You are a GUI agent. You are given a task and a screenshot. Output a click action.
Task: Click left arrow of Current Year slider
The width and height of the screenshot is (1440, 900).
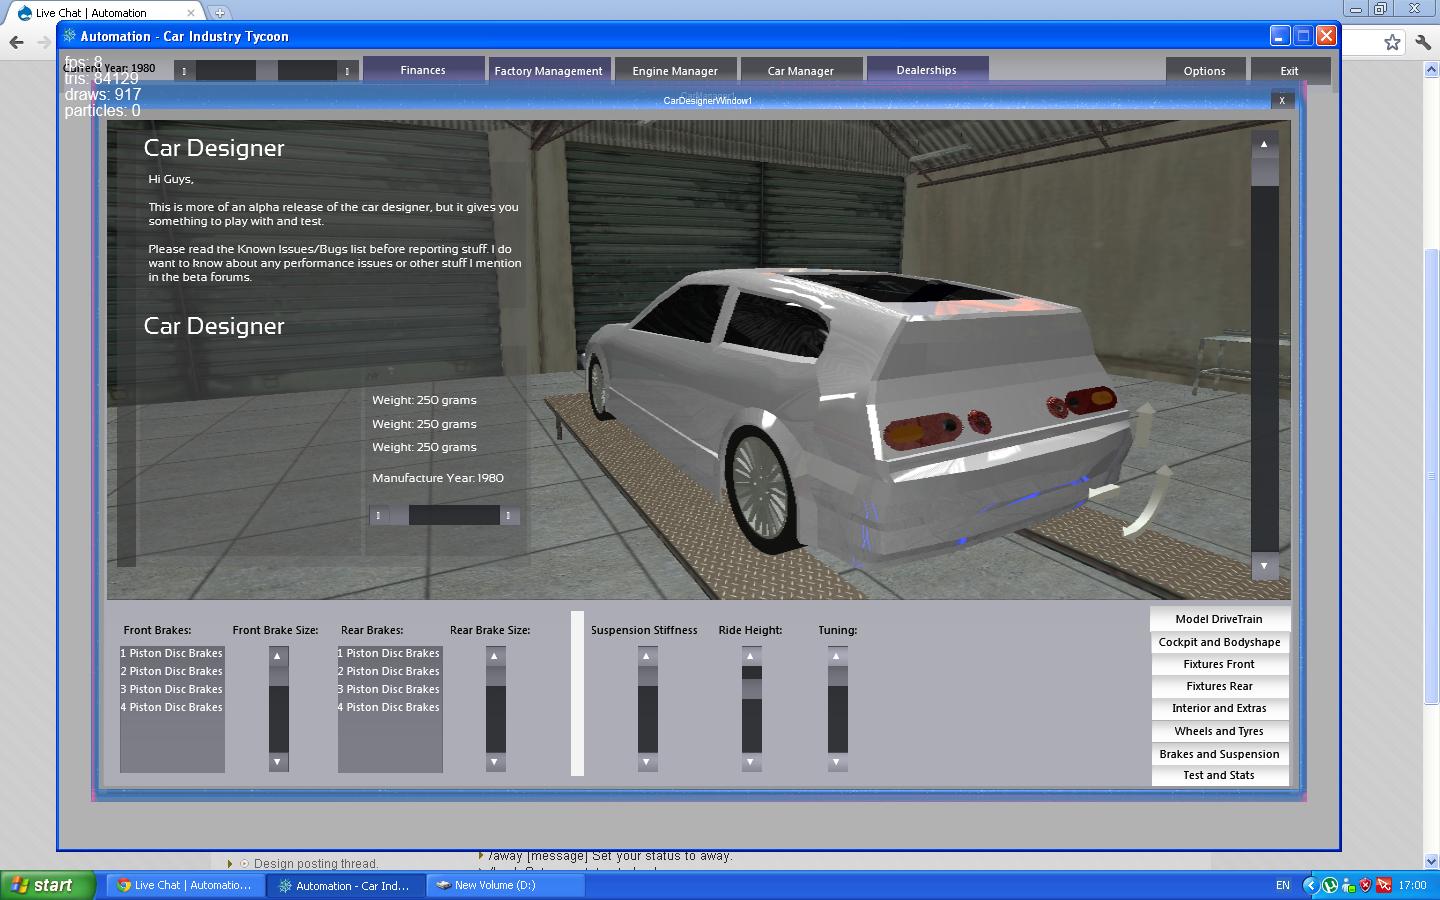184,71
